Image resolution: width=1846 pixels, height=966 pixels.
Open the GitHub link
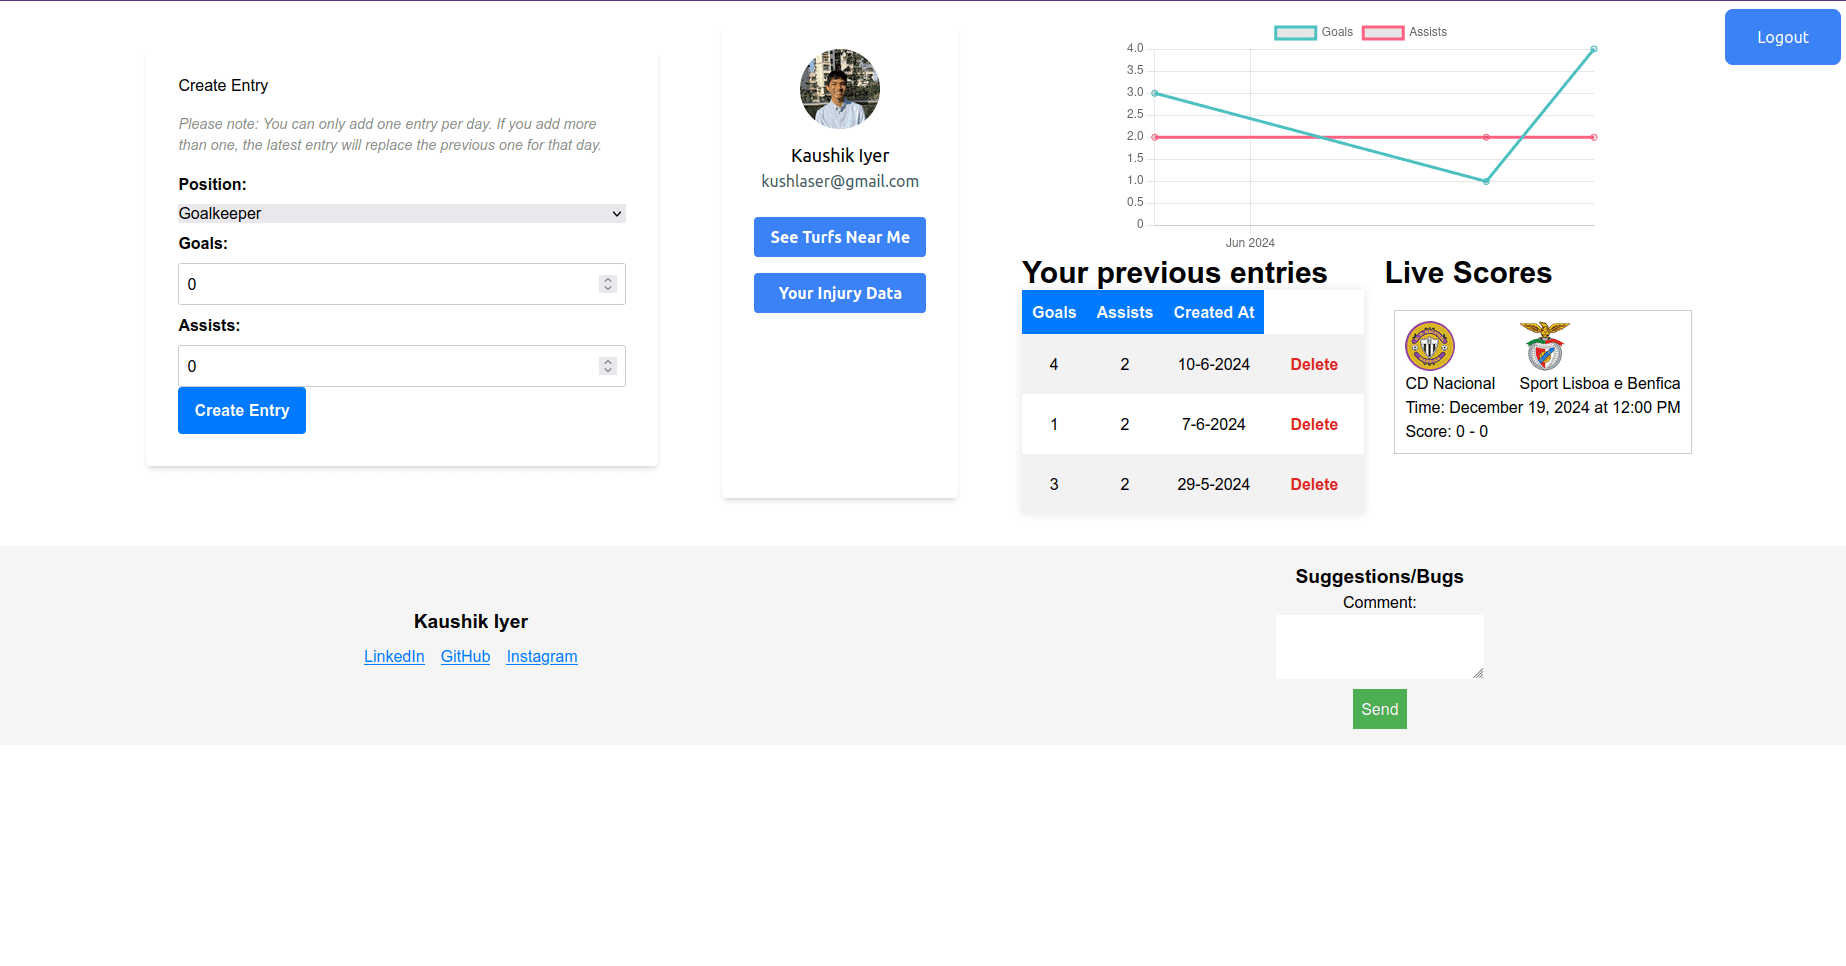point(465,656)
